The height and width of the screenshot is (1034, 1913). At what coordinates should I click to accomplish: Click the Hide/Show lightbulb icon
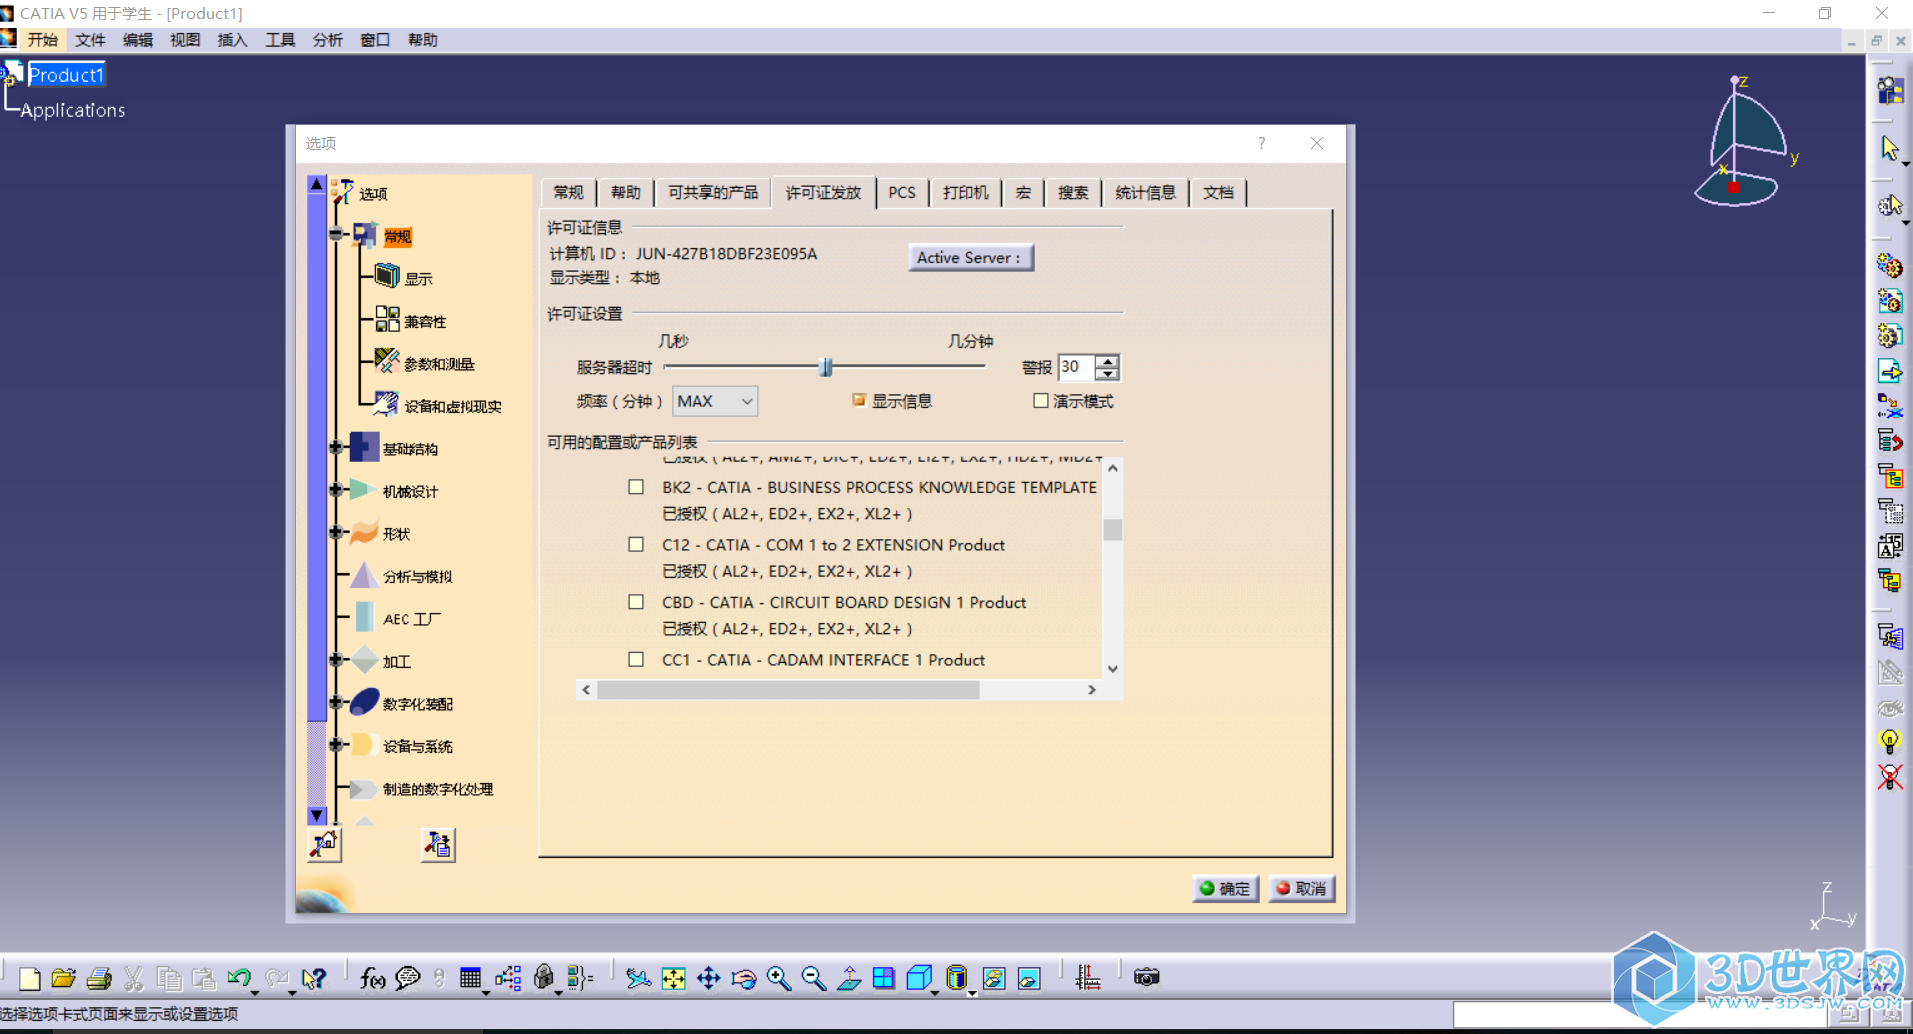point(1889,742)
